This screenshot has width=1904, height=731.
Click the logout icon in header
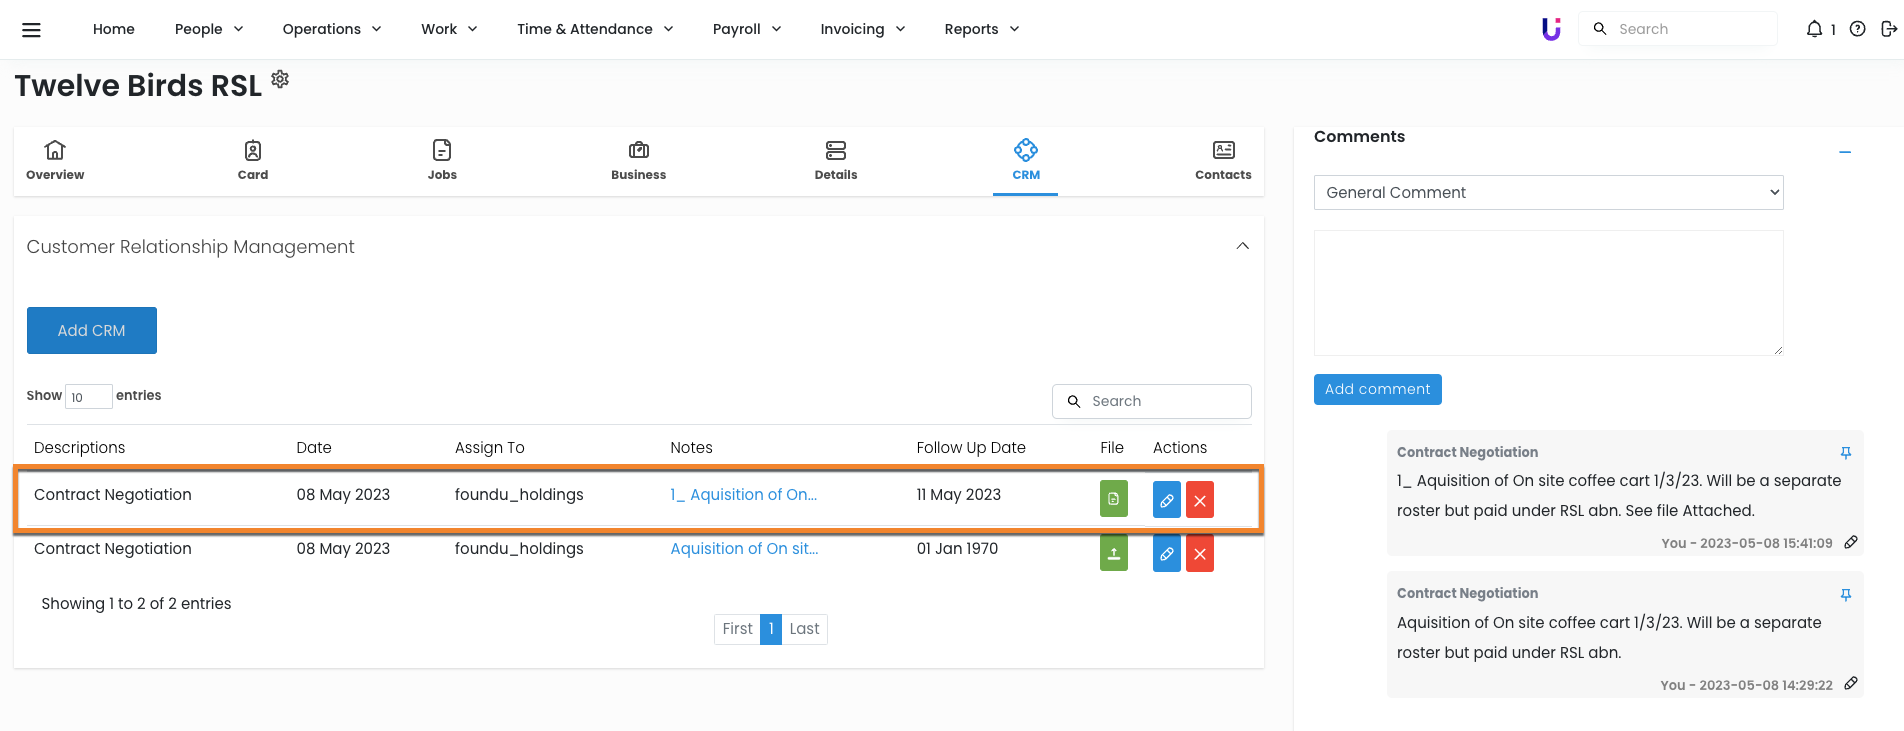tap(1888, 29)
